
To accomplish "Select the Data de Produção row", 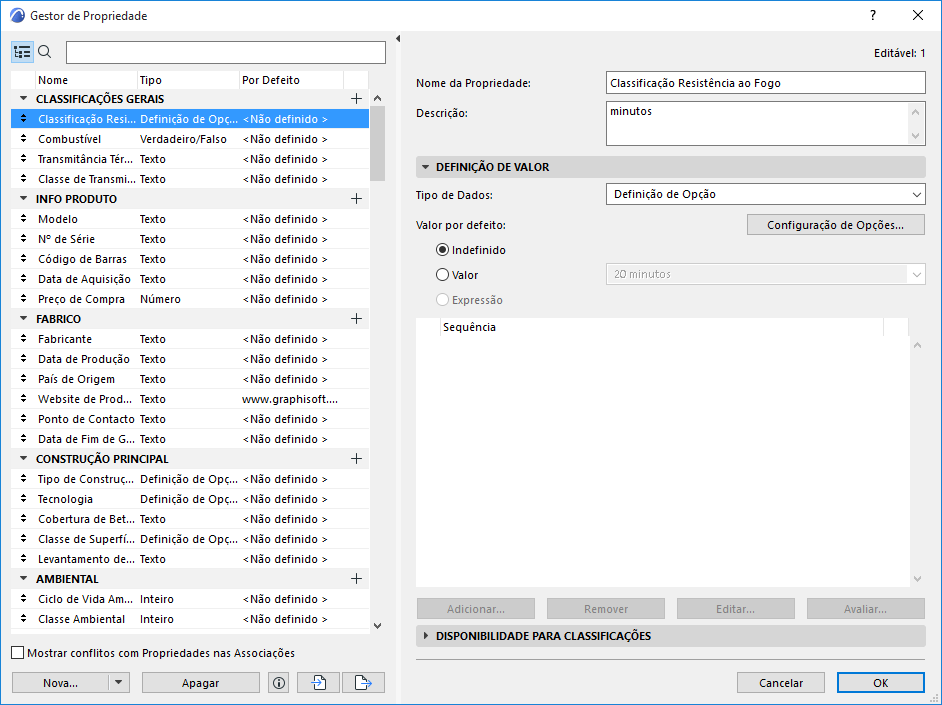I will pos(190,359).
